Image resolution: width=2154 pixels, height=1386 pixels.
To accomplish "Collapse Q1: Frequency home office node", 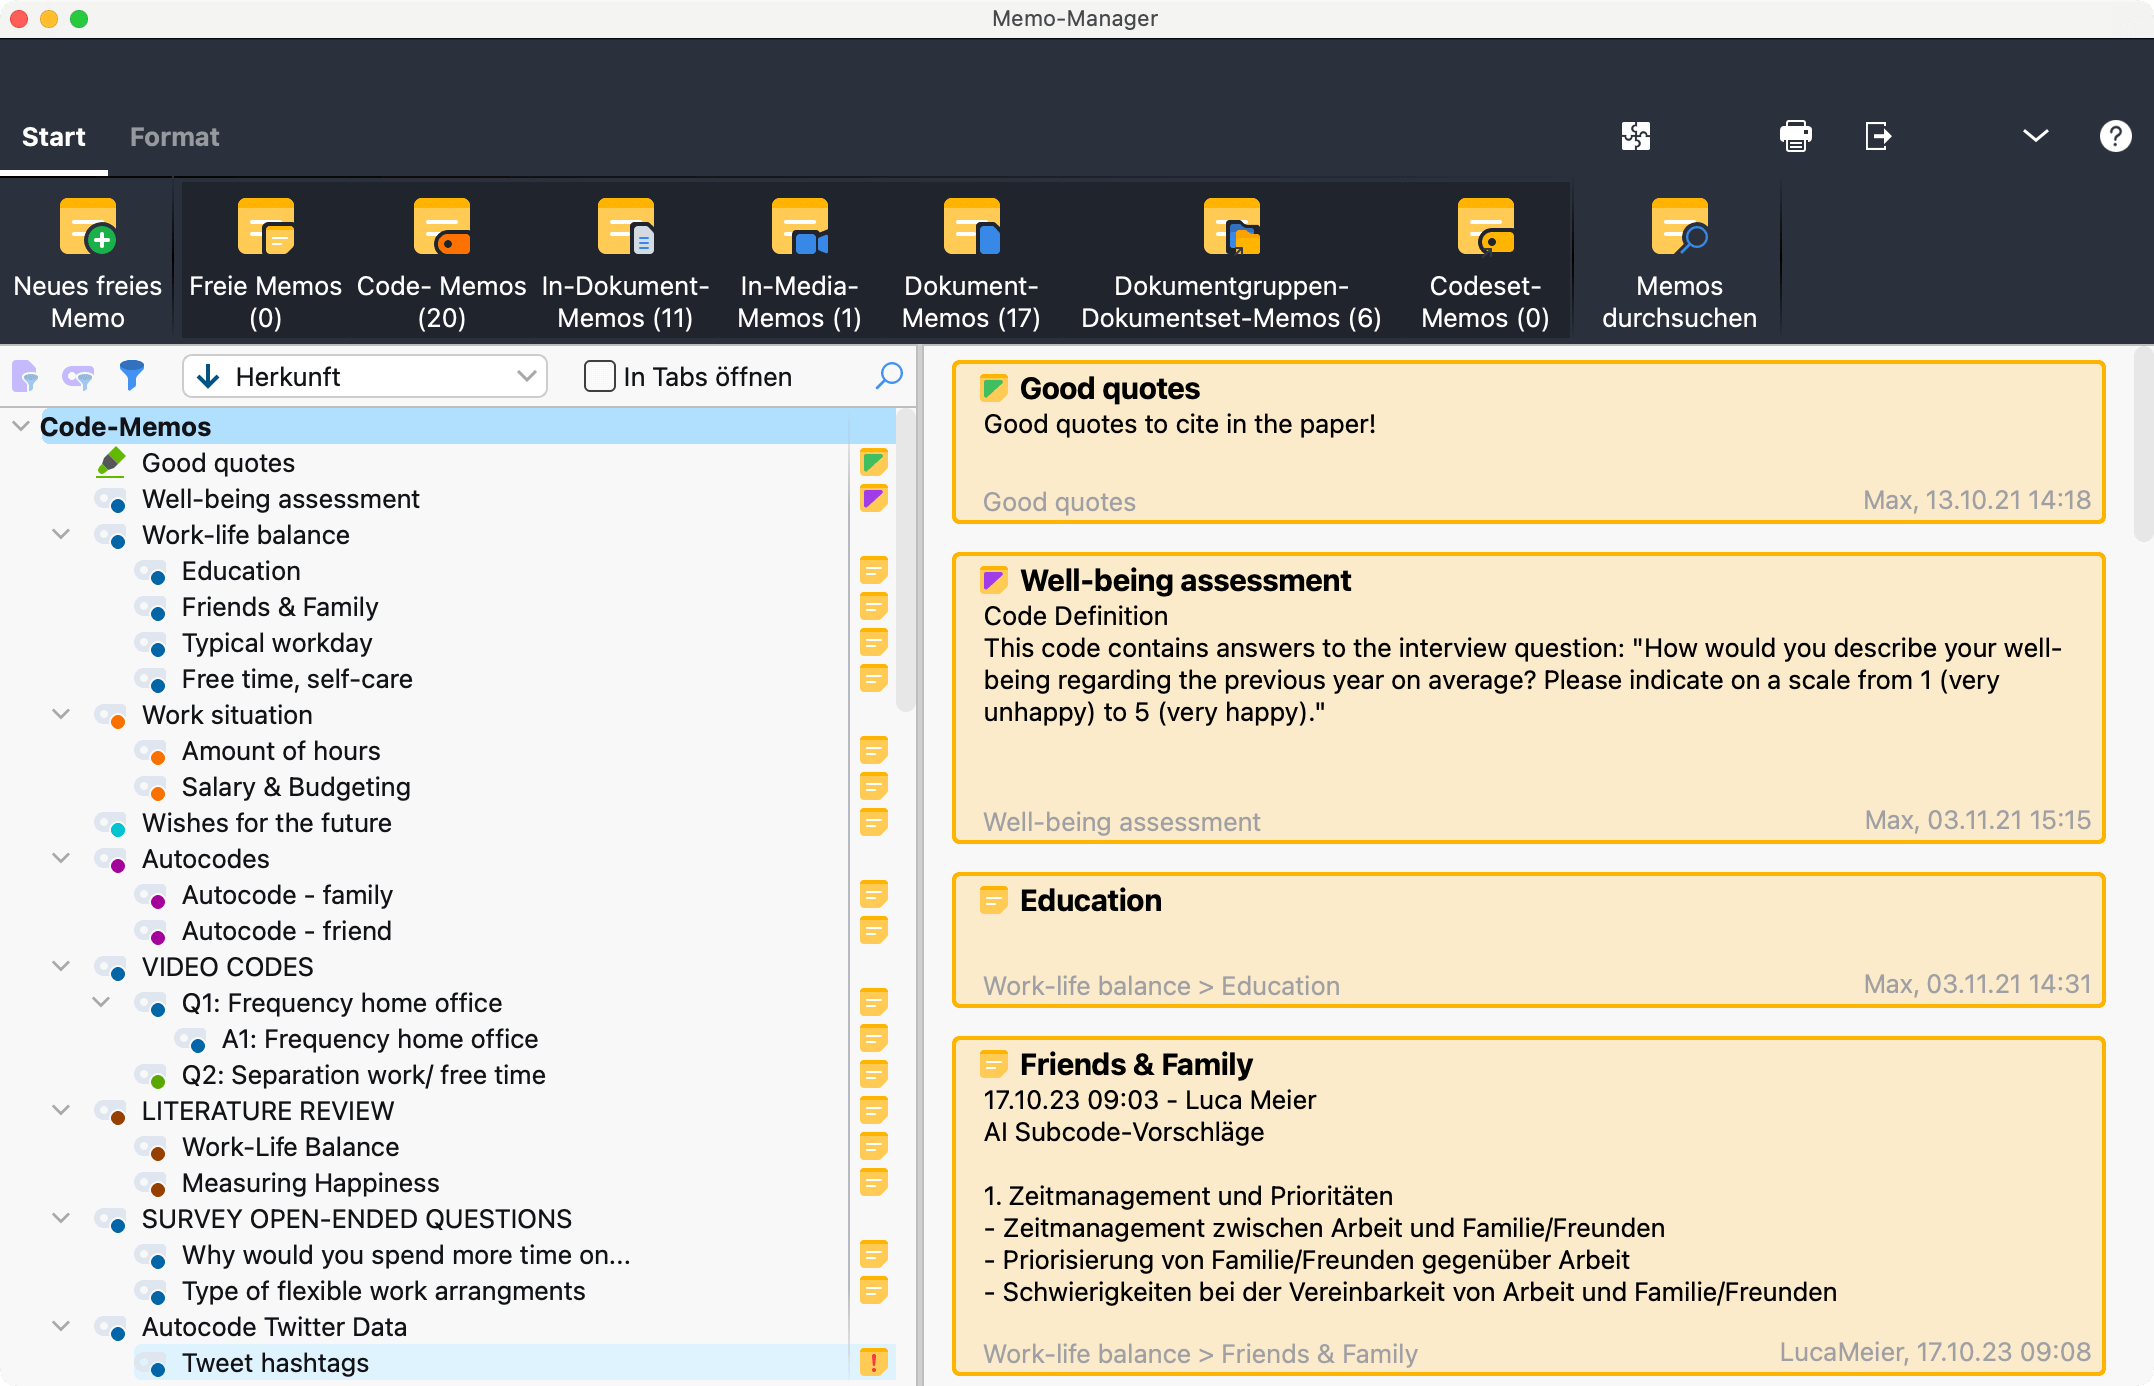I will click(101, 1002).
